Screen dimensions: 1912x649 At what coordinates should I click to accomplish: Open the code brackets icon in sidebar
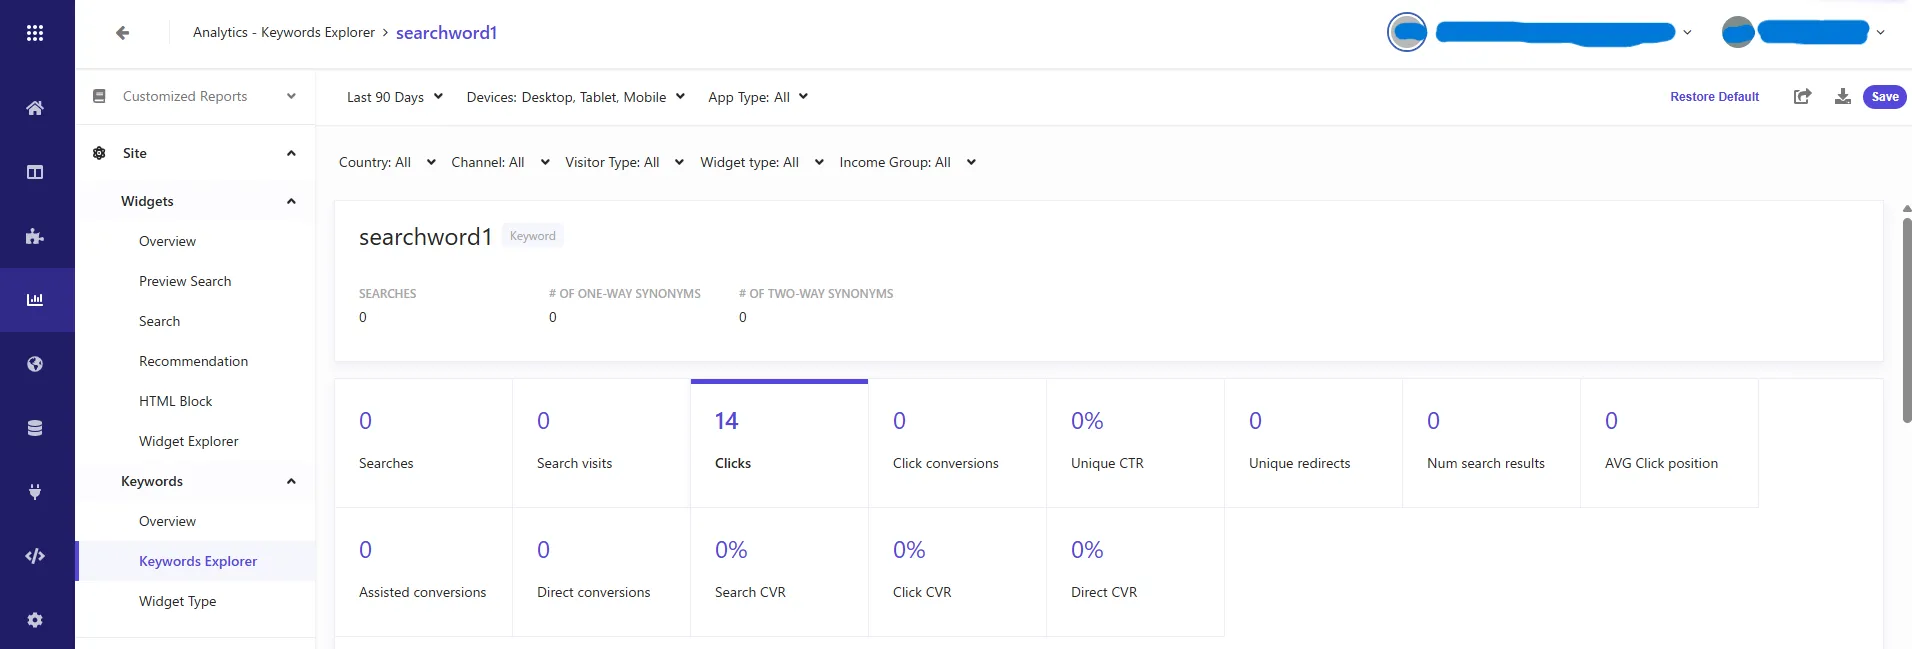[x=35, y=556]
